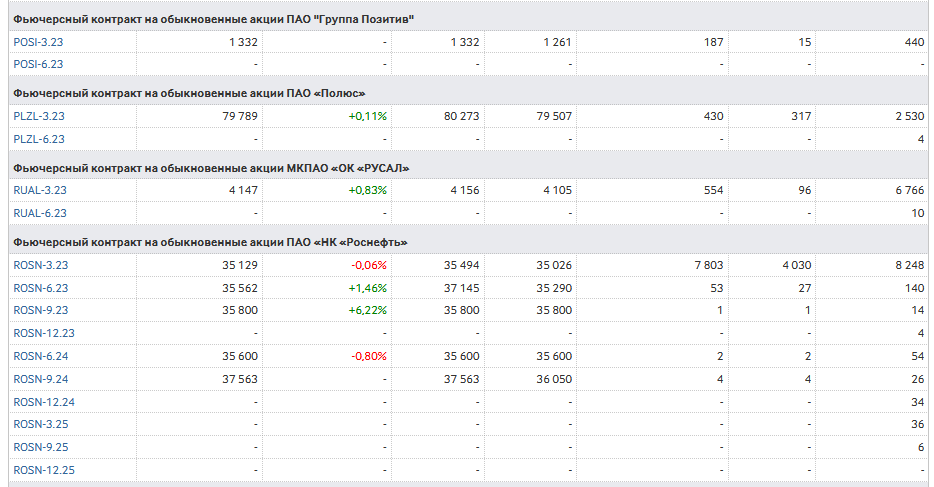Open the ROSN-12.23 contract link
Viewport: 934px width, 487px height.
click(44, 333)
